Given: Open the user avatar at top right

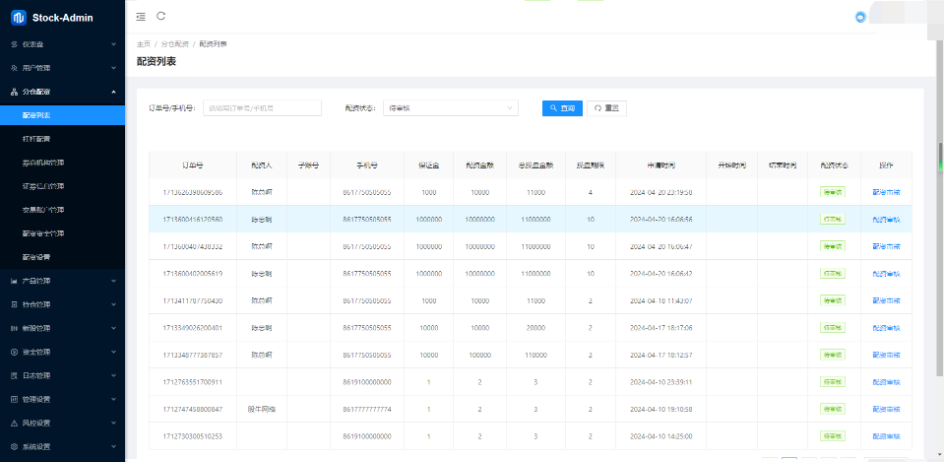Looking at the screenshot, I should 860,17.
